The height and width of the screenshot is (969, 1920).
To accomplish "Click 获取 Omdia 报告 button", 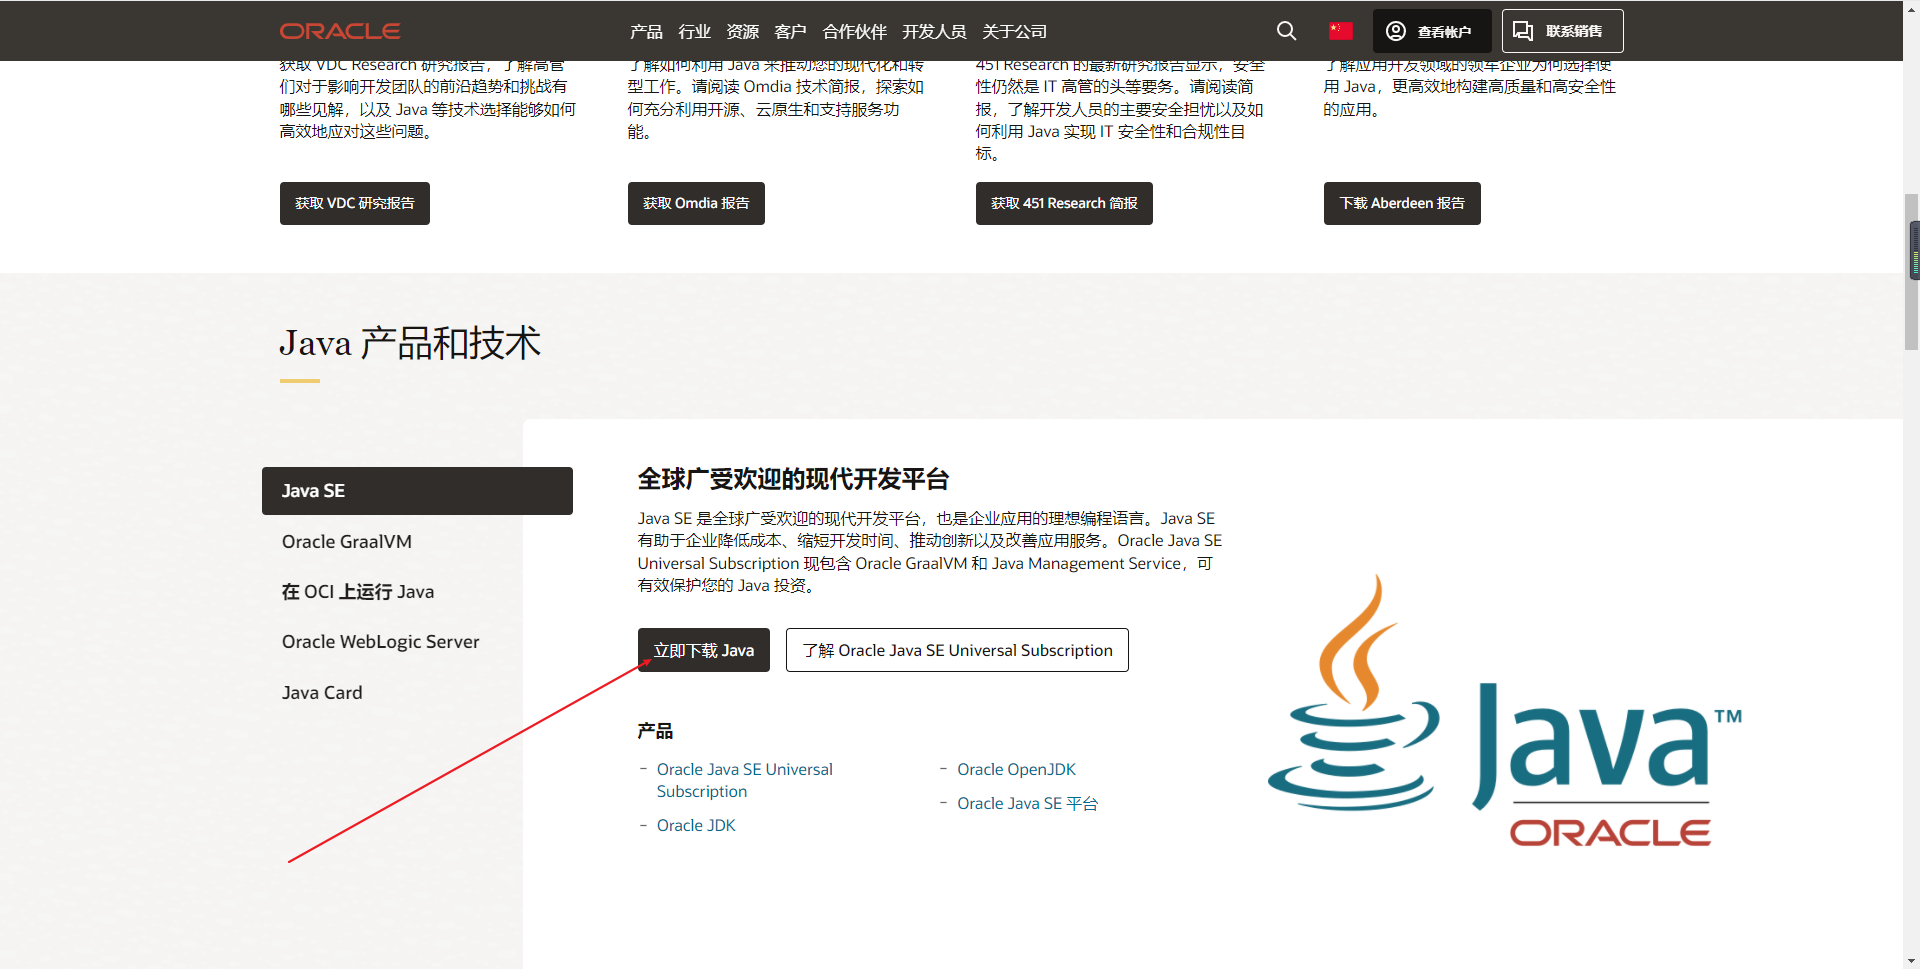I will click(696, 203).
